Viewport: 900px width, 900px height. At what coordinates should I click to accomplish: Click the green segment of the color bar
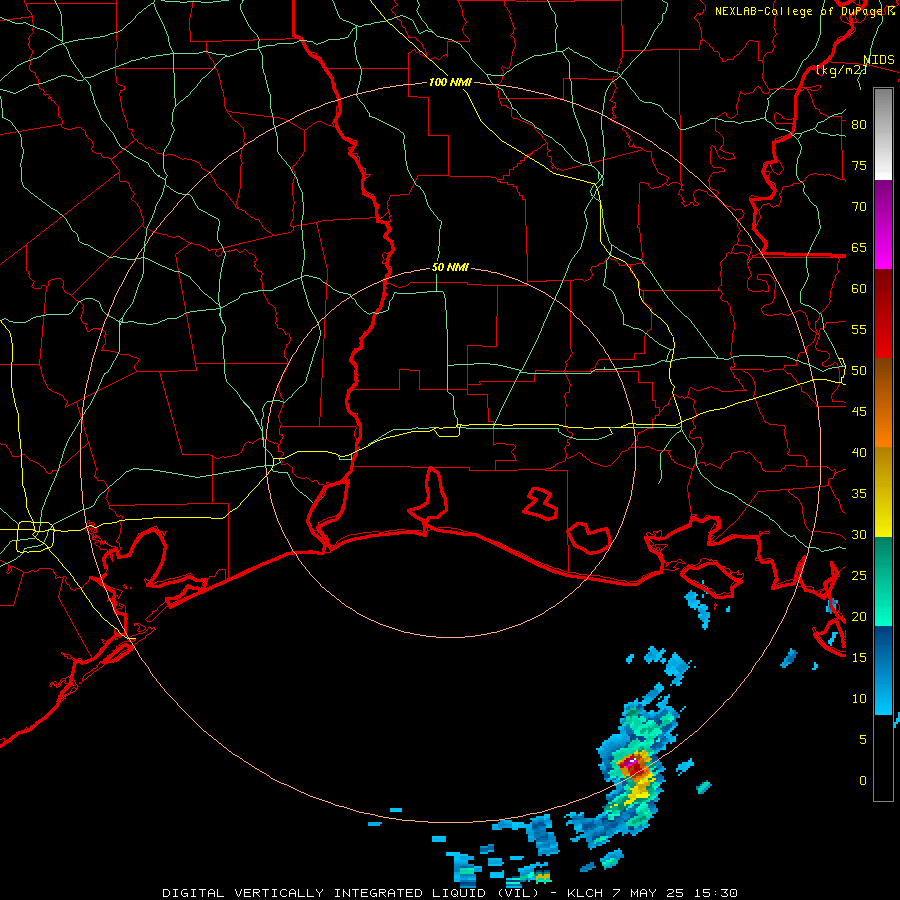[x=883, y=581]
